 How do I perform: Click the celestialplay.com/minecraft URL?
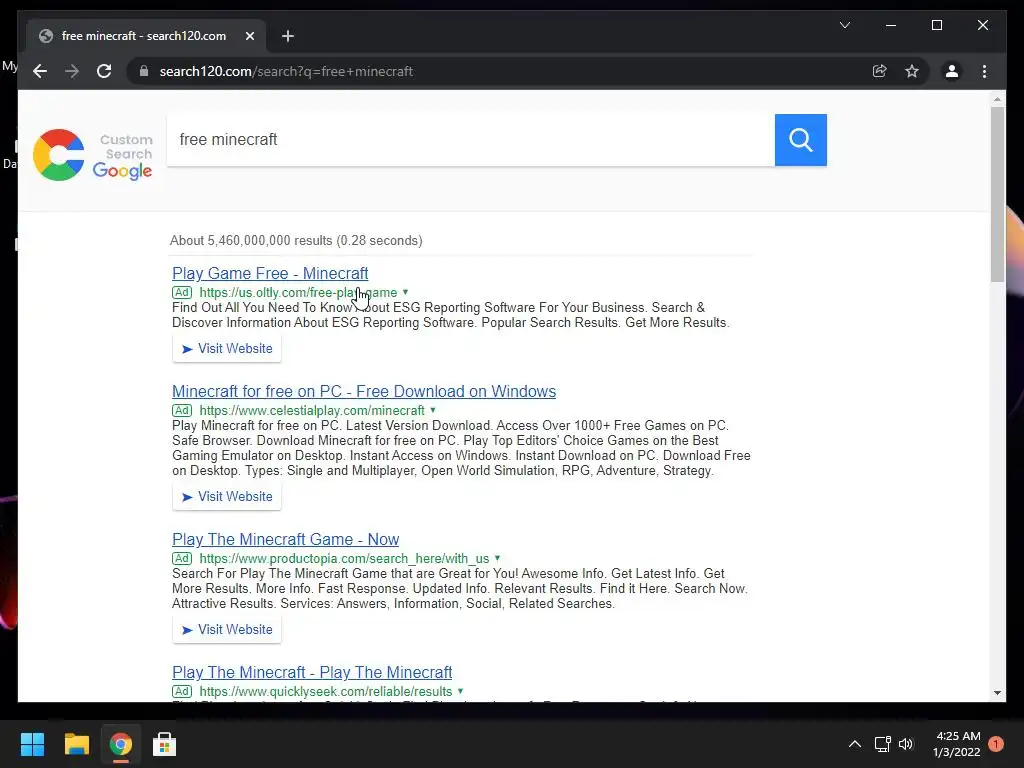coord(312,411)
